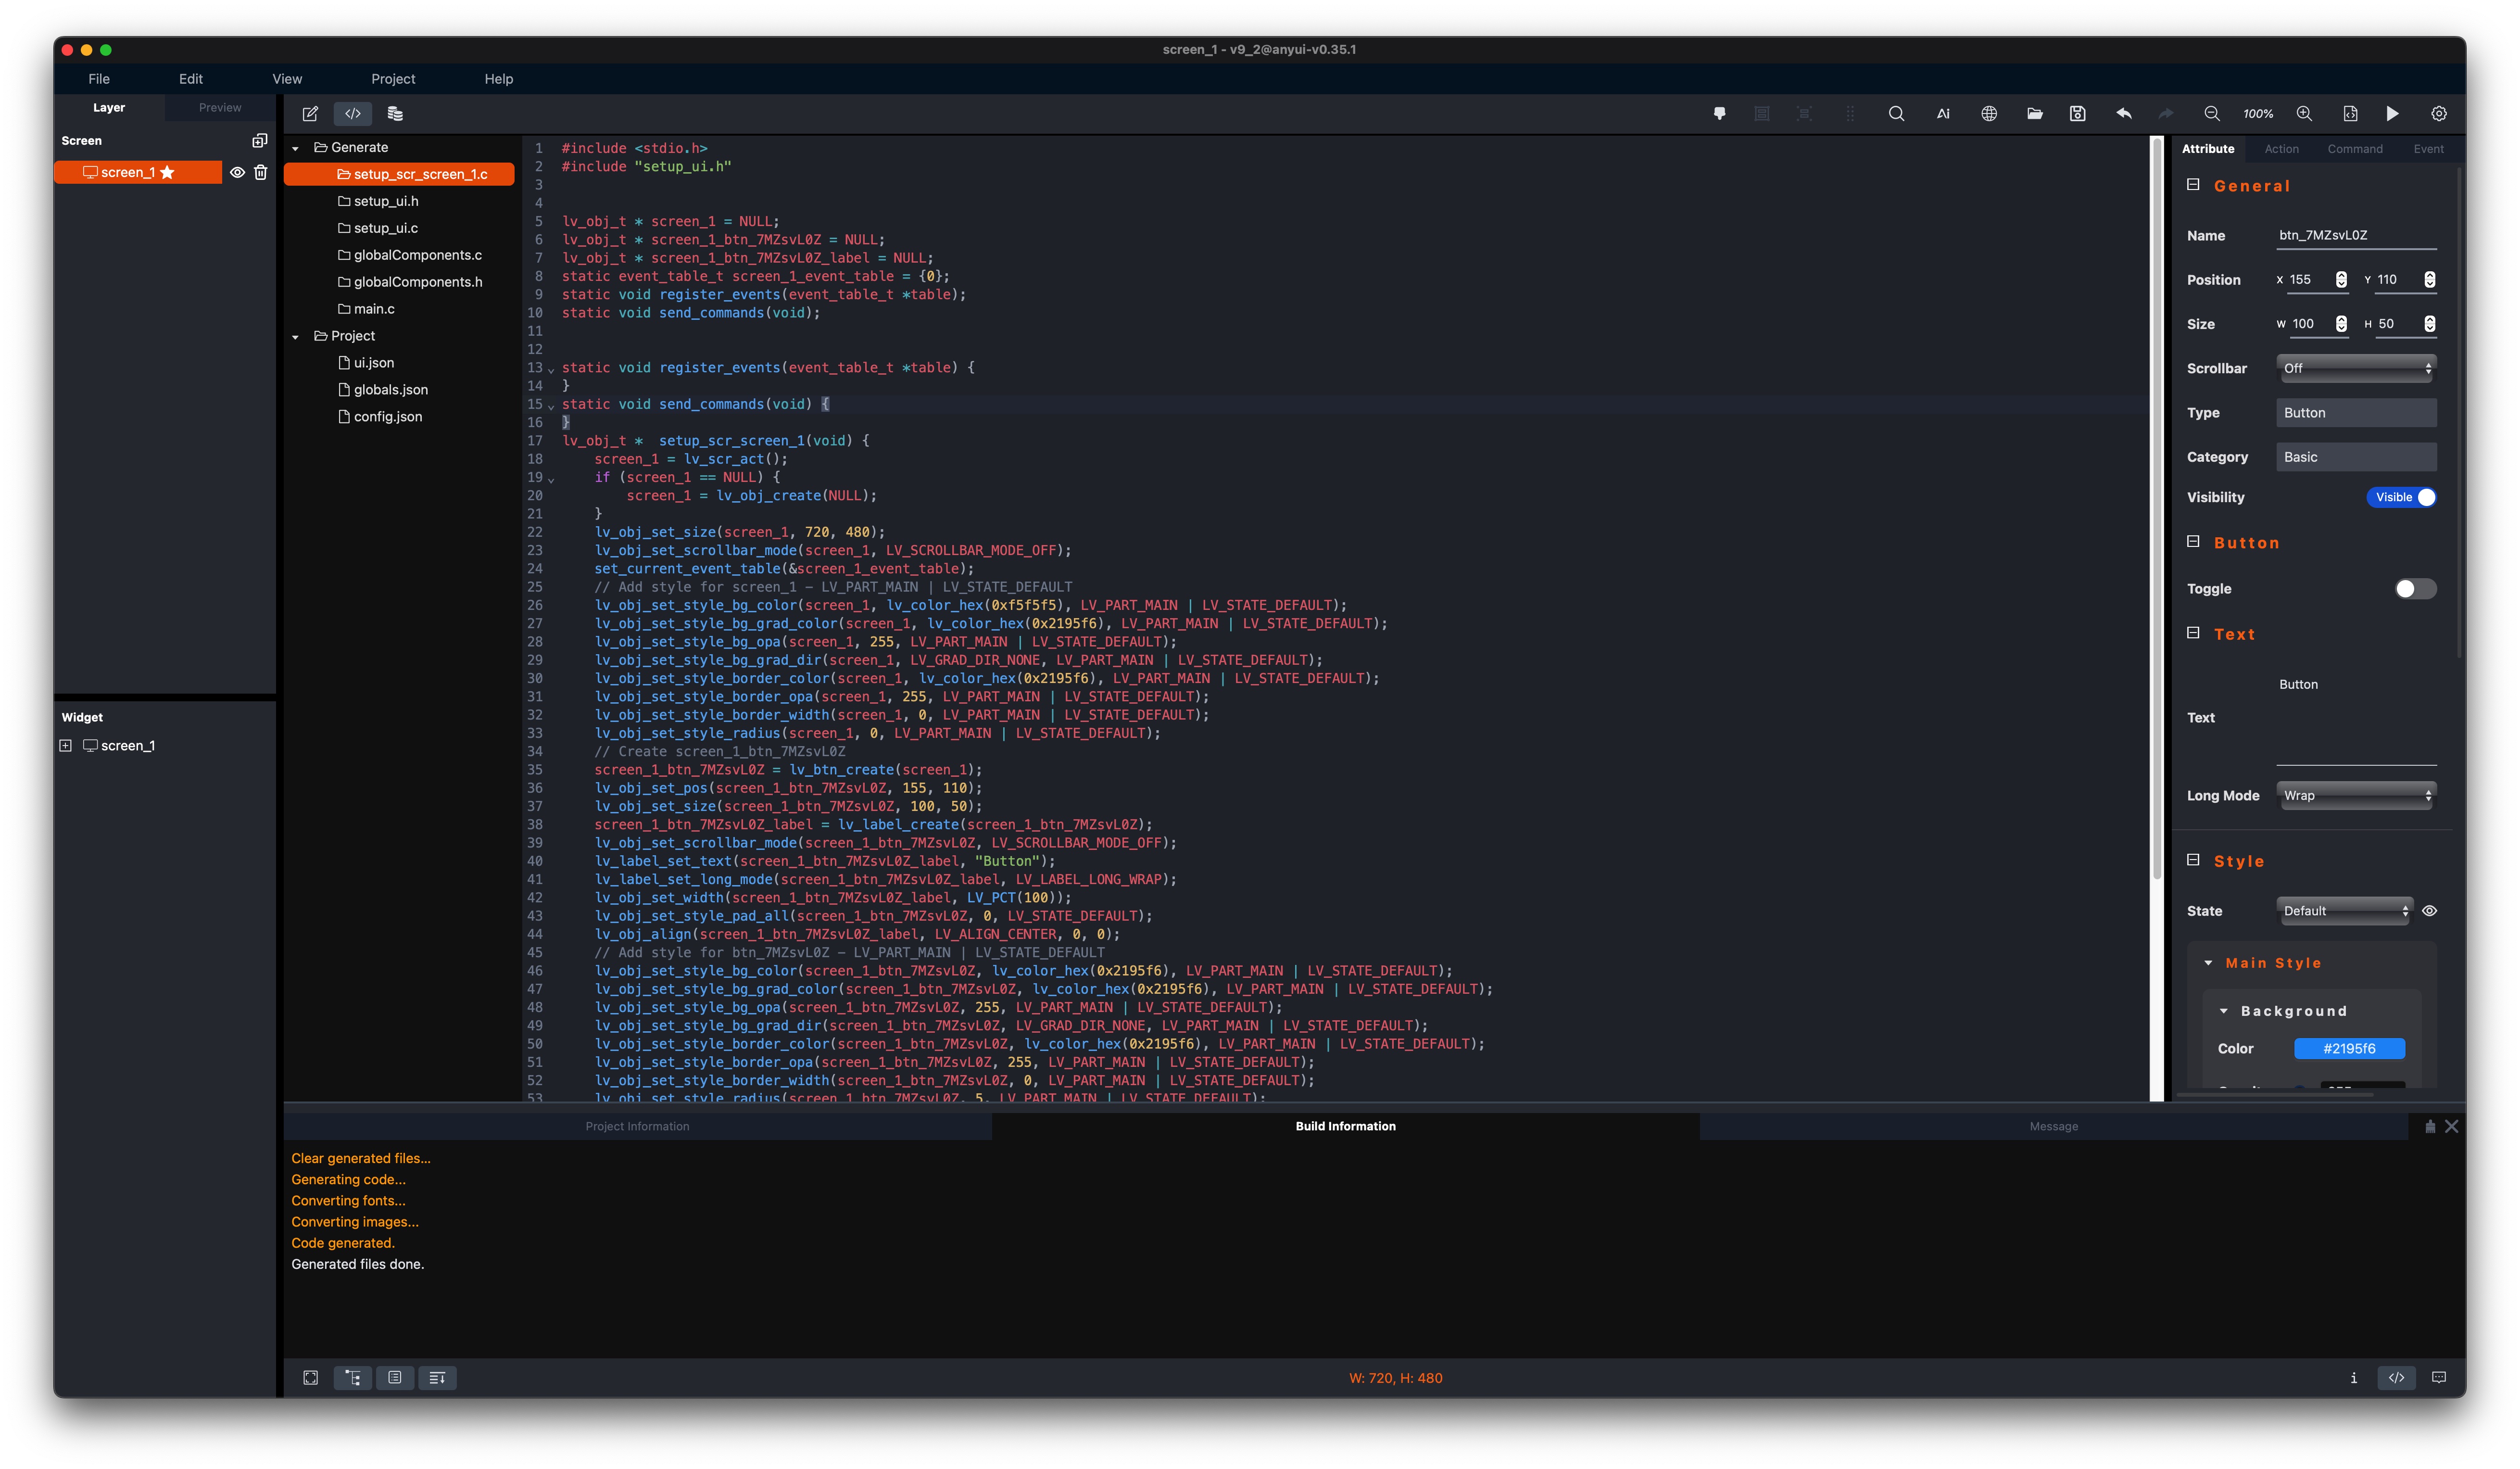The height and width of the screenshot is (1469, 2520).
Task: Click the generate code file icon
Action: point(2350,114)
